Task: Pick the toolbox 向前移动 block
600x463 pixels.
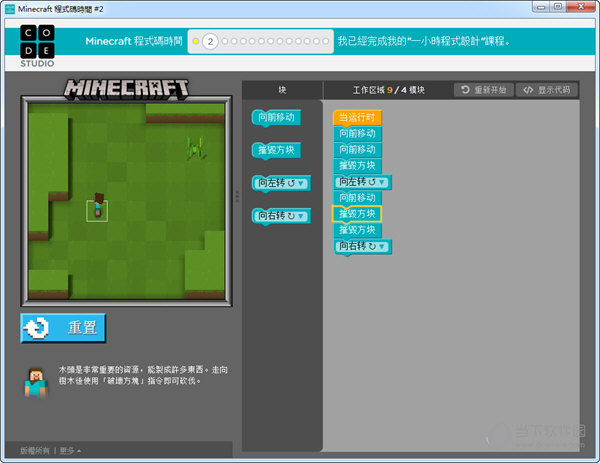Action: [x=276, y=117]
